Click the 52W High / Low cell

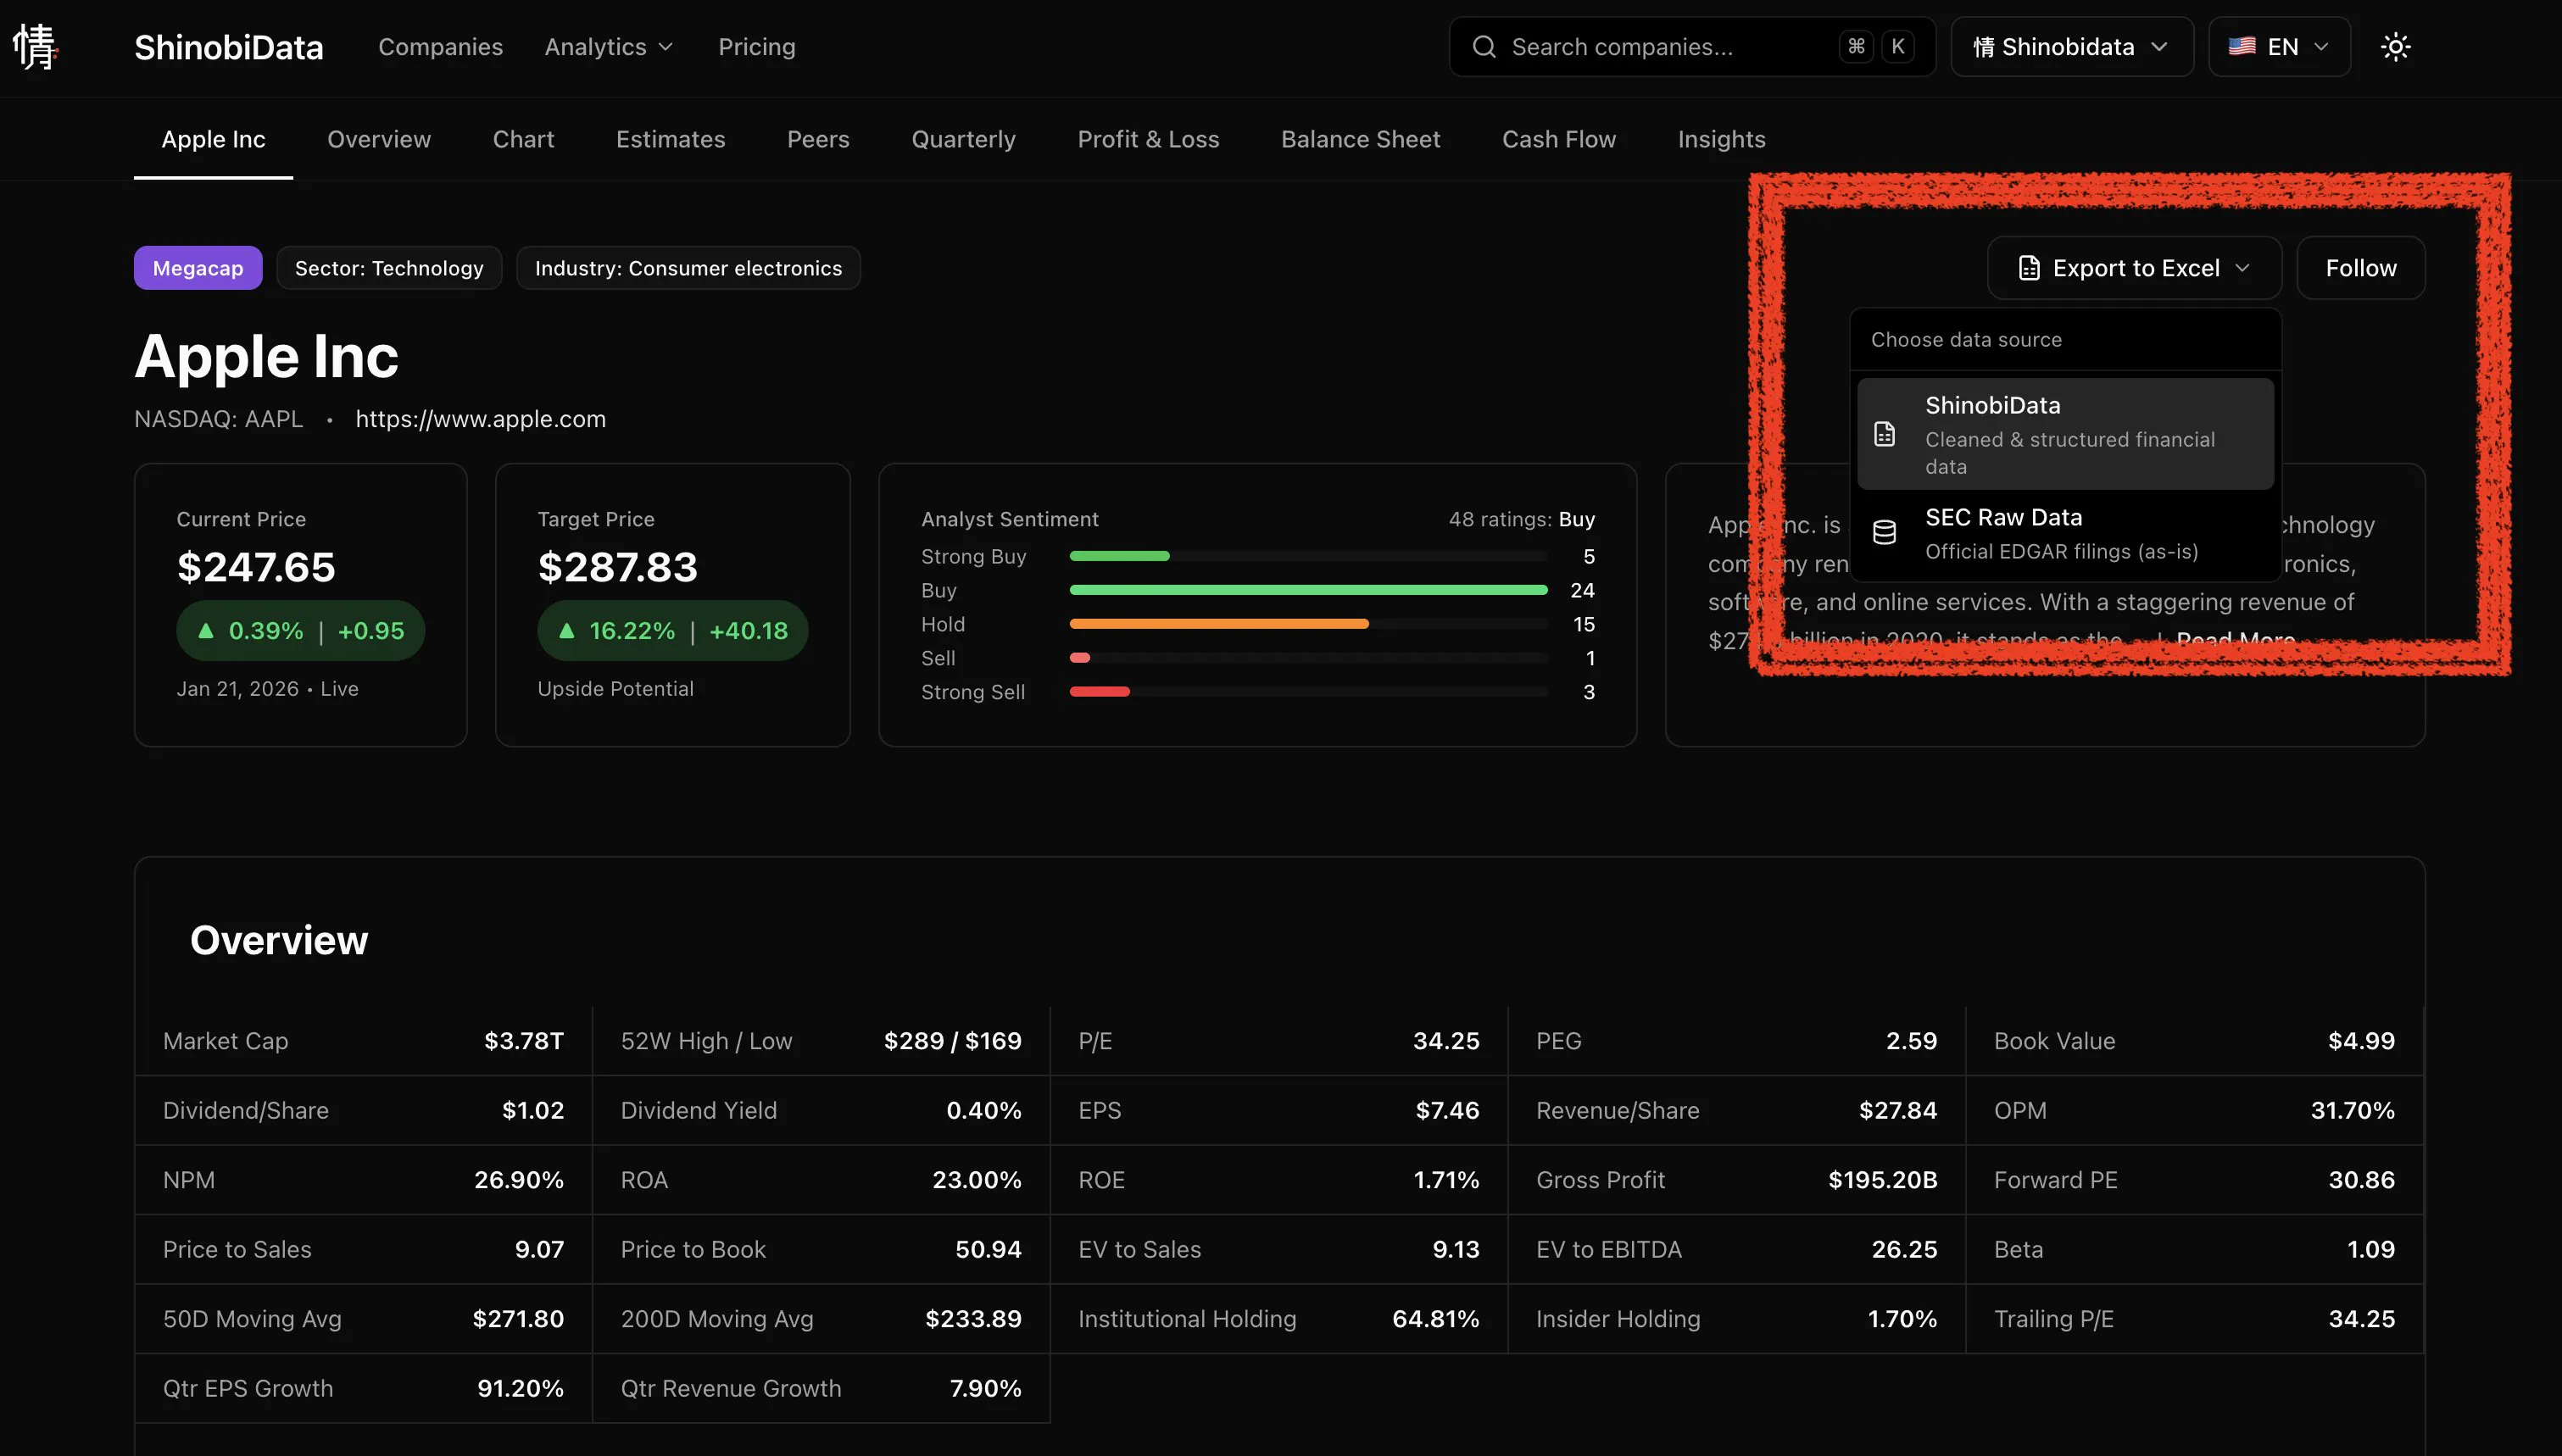coord(821,1041)
